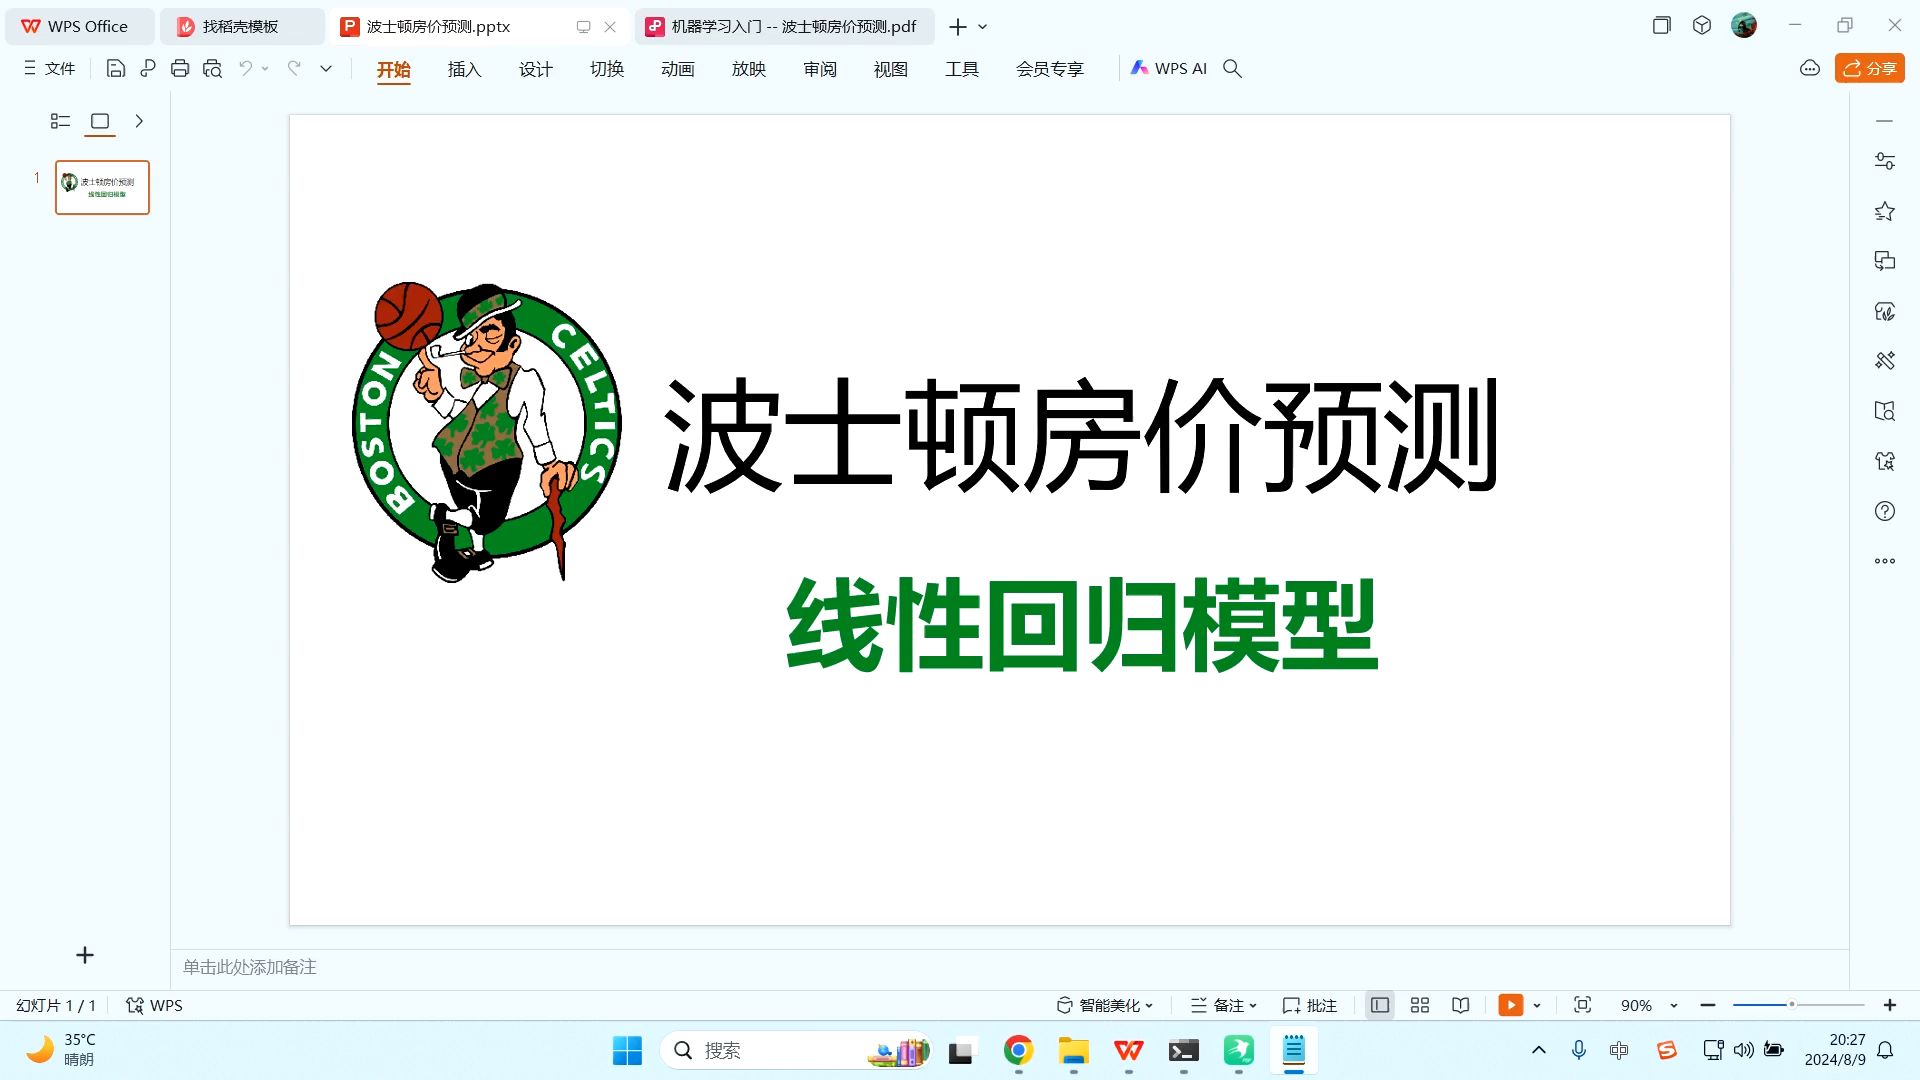Open the star favorites icon in right sidebar
The width and height of the screenshot is (1920, 1080).
(x=1885, y=211)
